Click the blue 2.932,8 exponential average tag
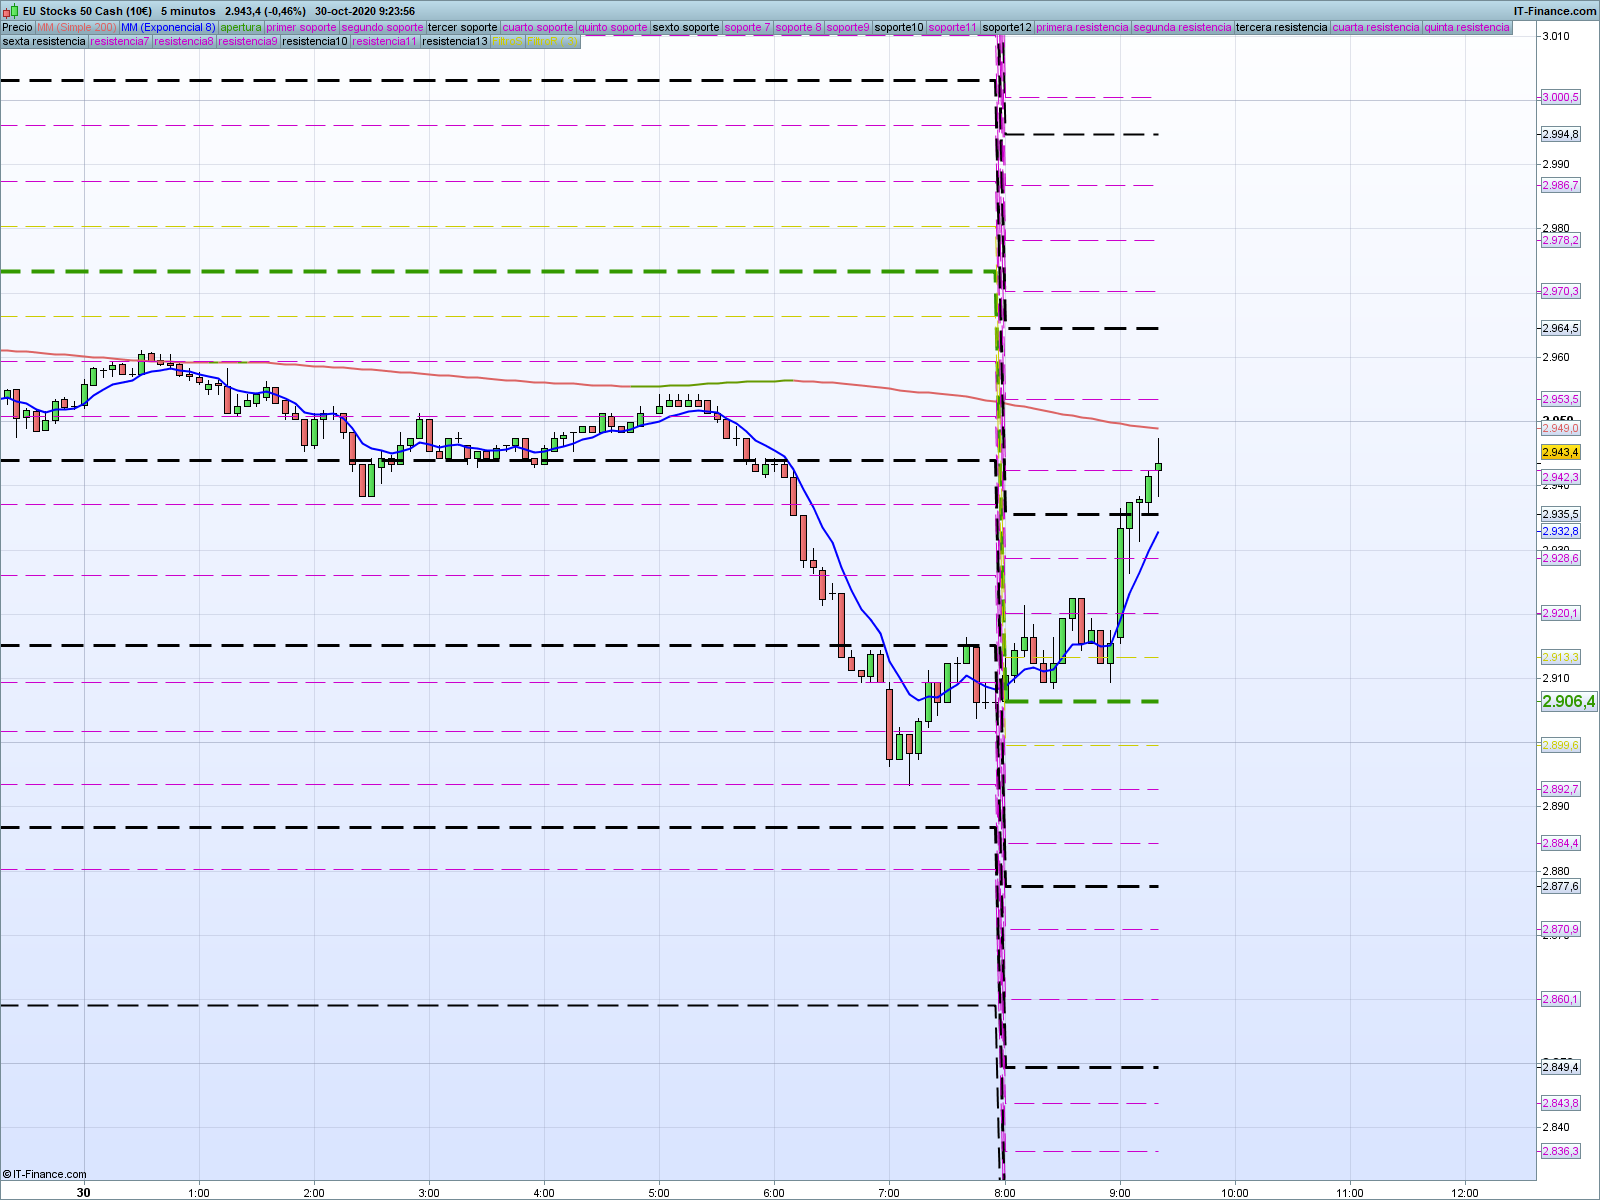 coord(1560,531)
